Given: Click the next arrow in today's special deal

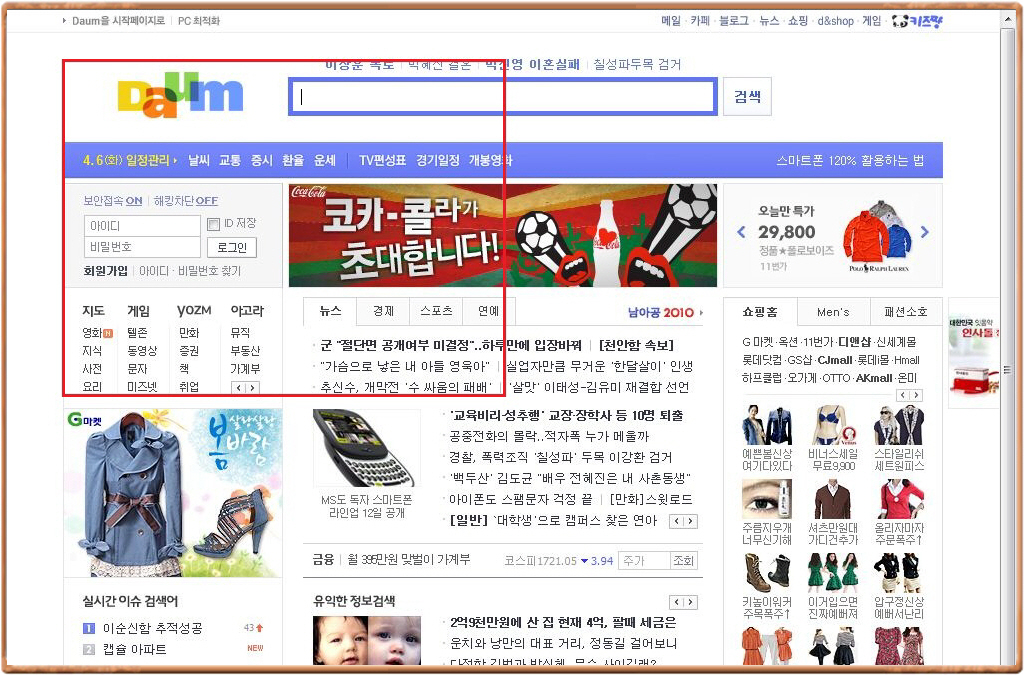Looking at the screenshot, I should click(925, 232).
